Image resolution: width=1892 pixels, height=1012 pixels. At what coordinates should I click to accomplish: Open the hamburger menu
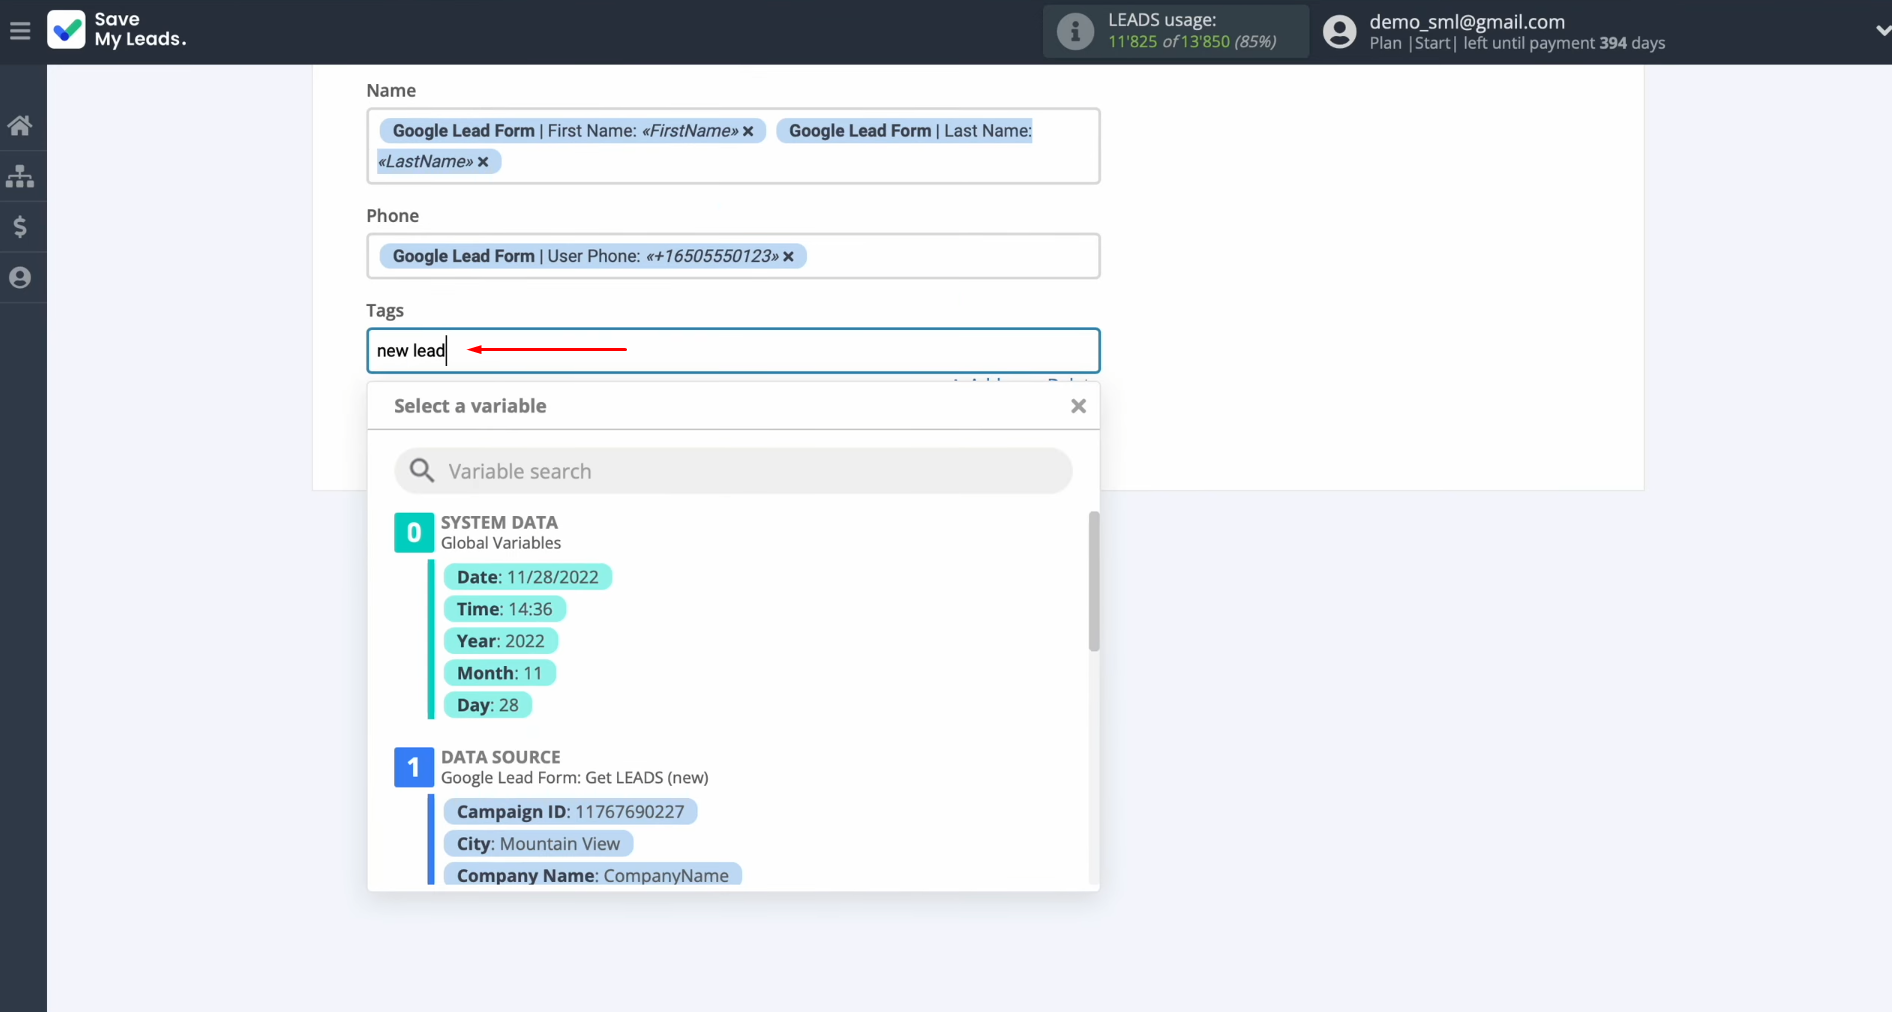click(20, 31)
